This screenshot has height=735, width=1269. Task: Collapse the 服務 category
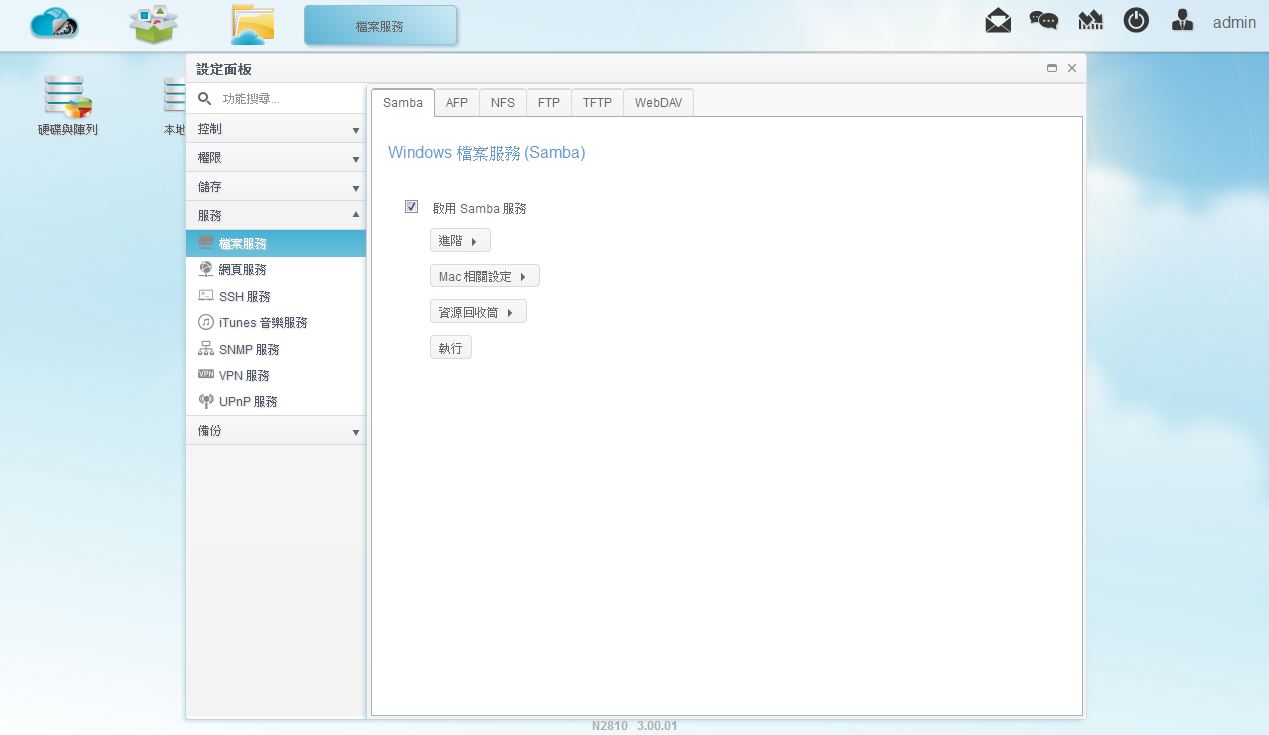(276, 215)
